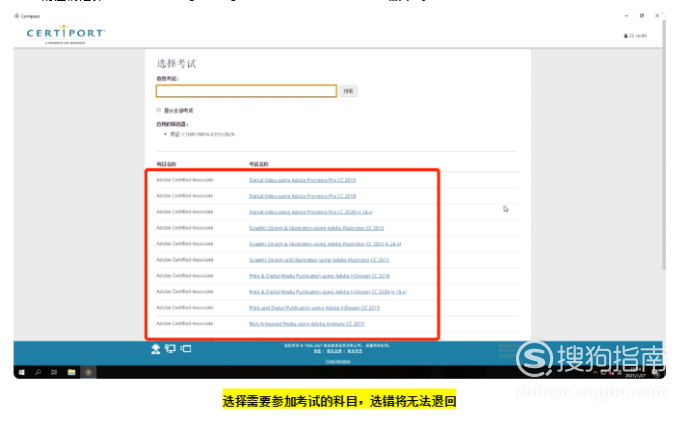Click the Certiport logo

(66, 34)
